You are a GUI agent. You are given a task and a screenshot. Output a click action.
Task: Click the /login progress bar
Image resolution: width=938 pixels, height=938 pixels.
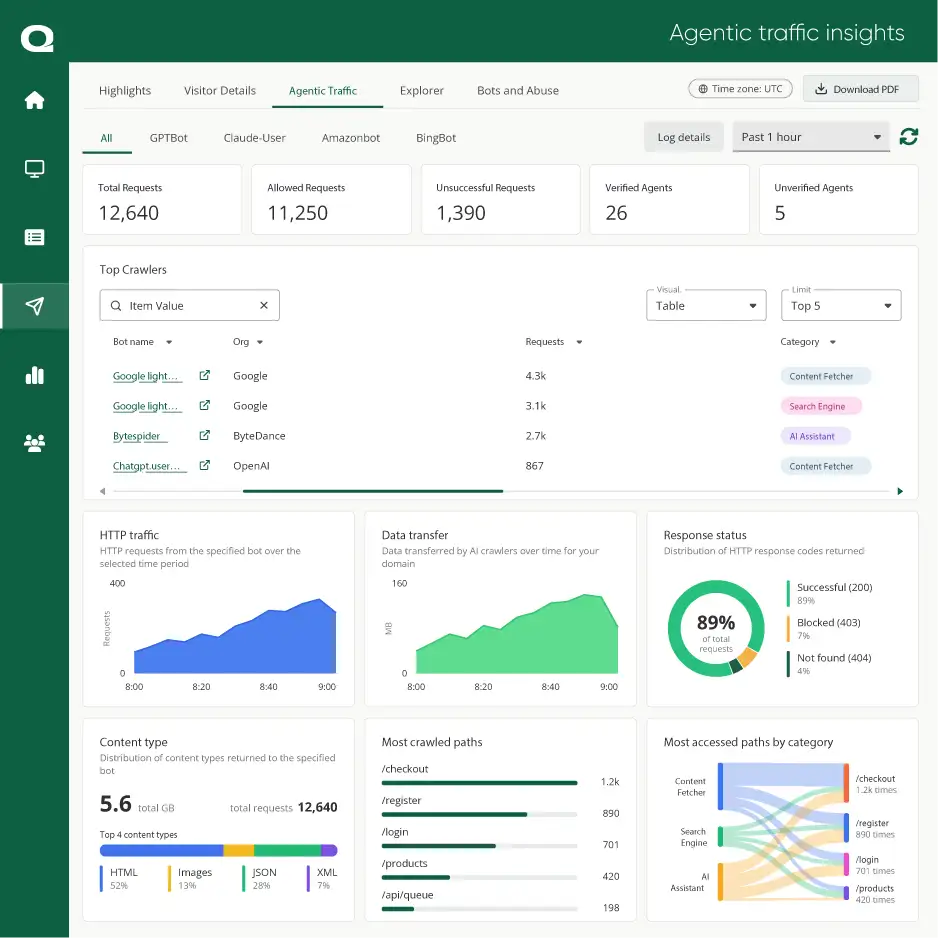[x=479, y=846]
